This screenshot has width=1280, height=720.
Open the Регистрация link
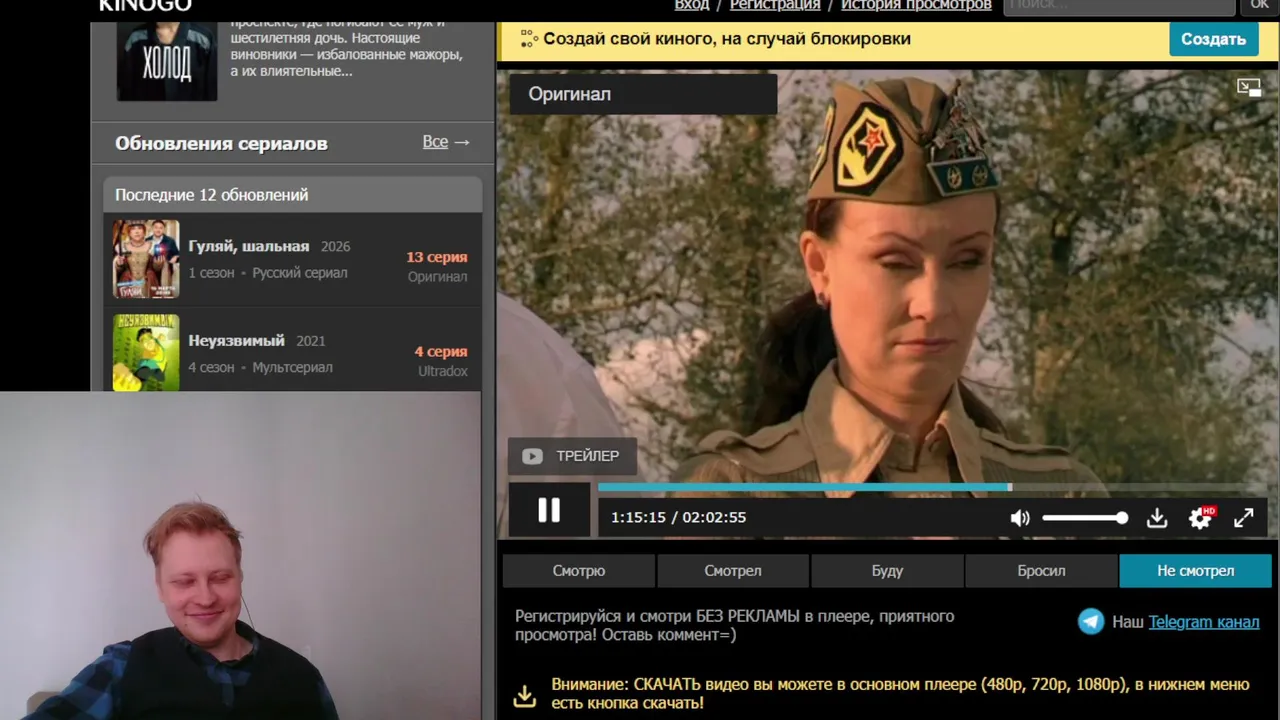tap(775, 5)
